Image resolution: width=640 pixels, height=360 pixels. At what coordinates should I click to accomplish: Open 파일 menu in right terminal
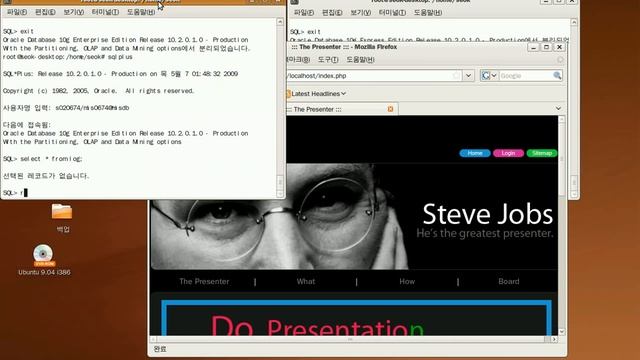pos(304,13)
